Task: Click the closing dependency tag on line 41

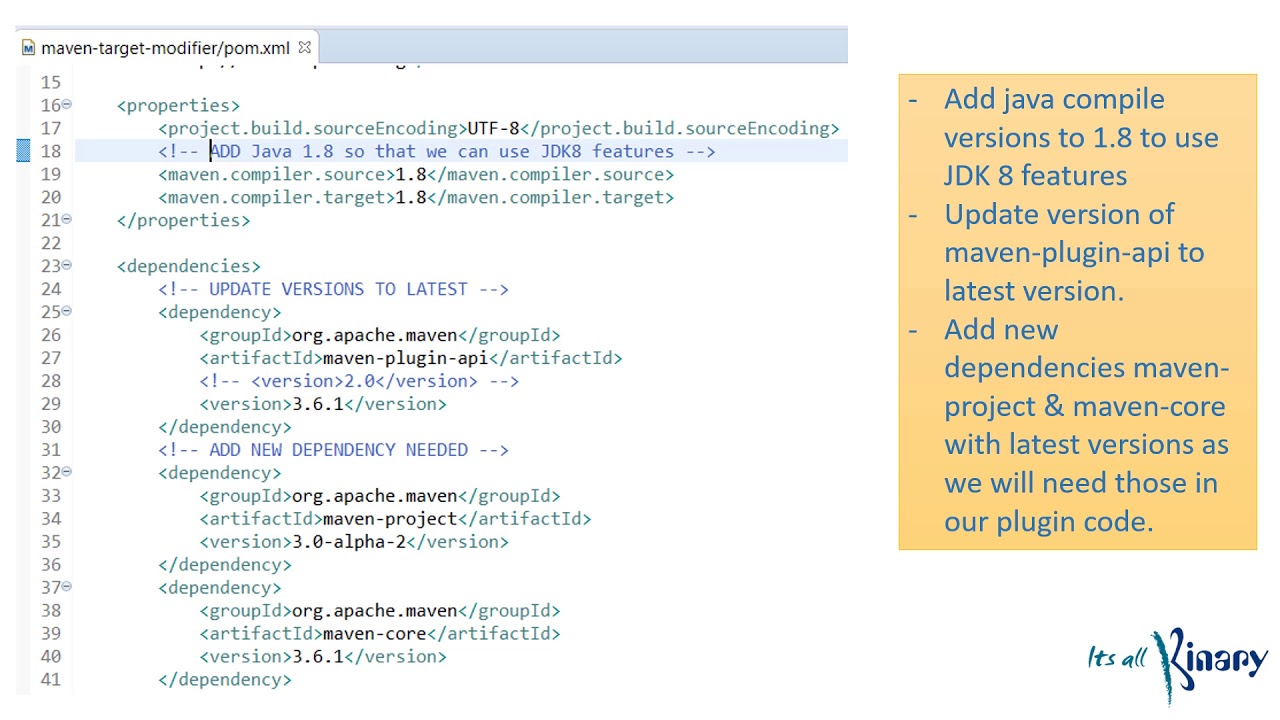Action: pos(225,680)
